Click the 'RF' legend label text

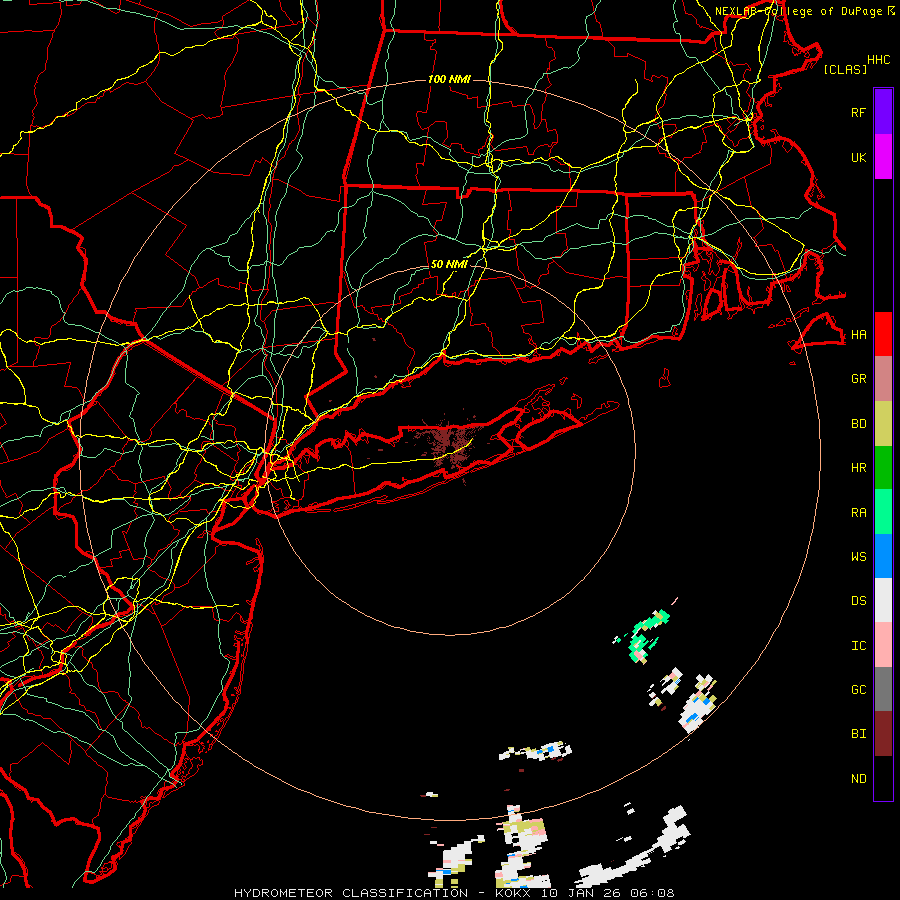(858, 112)
